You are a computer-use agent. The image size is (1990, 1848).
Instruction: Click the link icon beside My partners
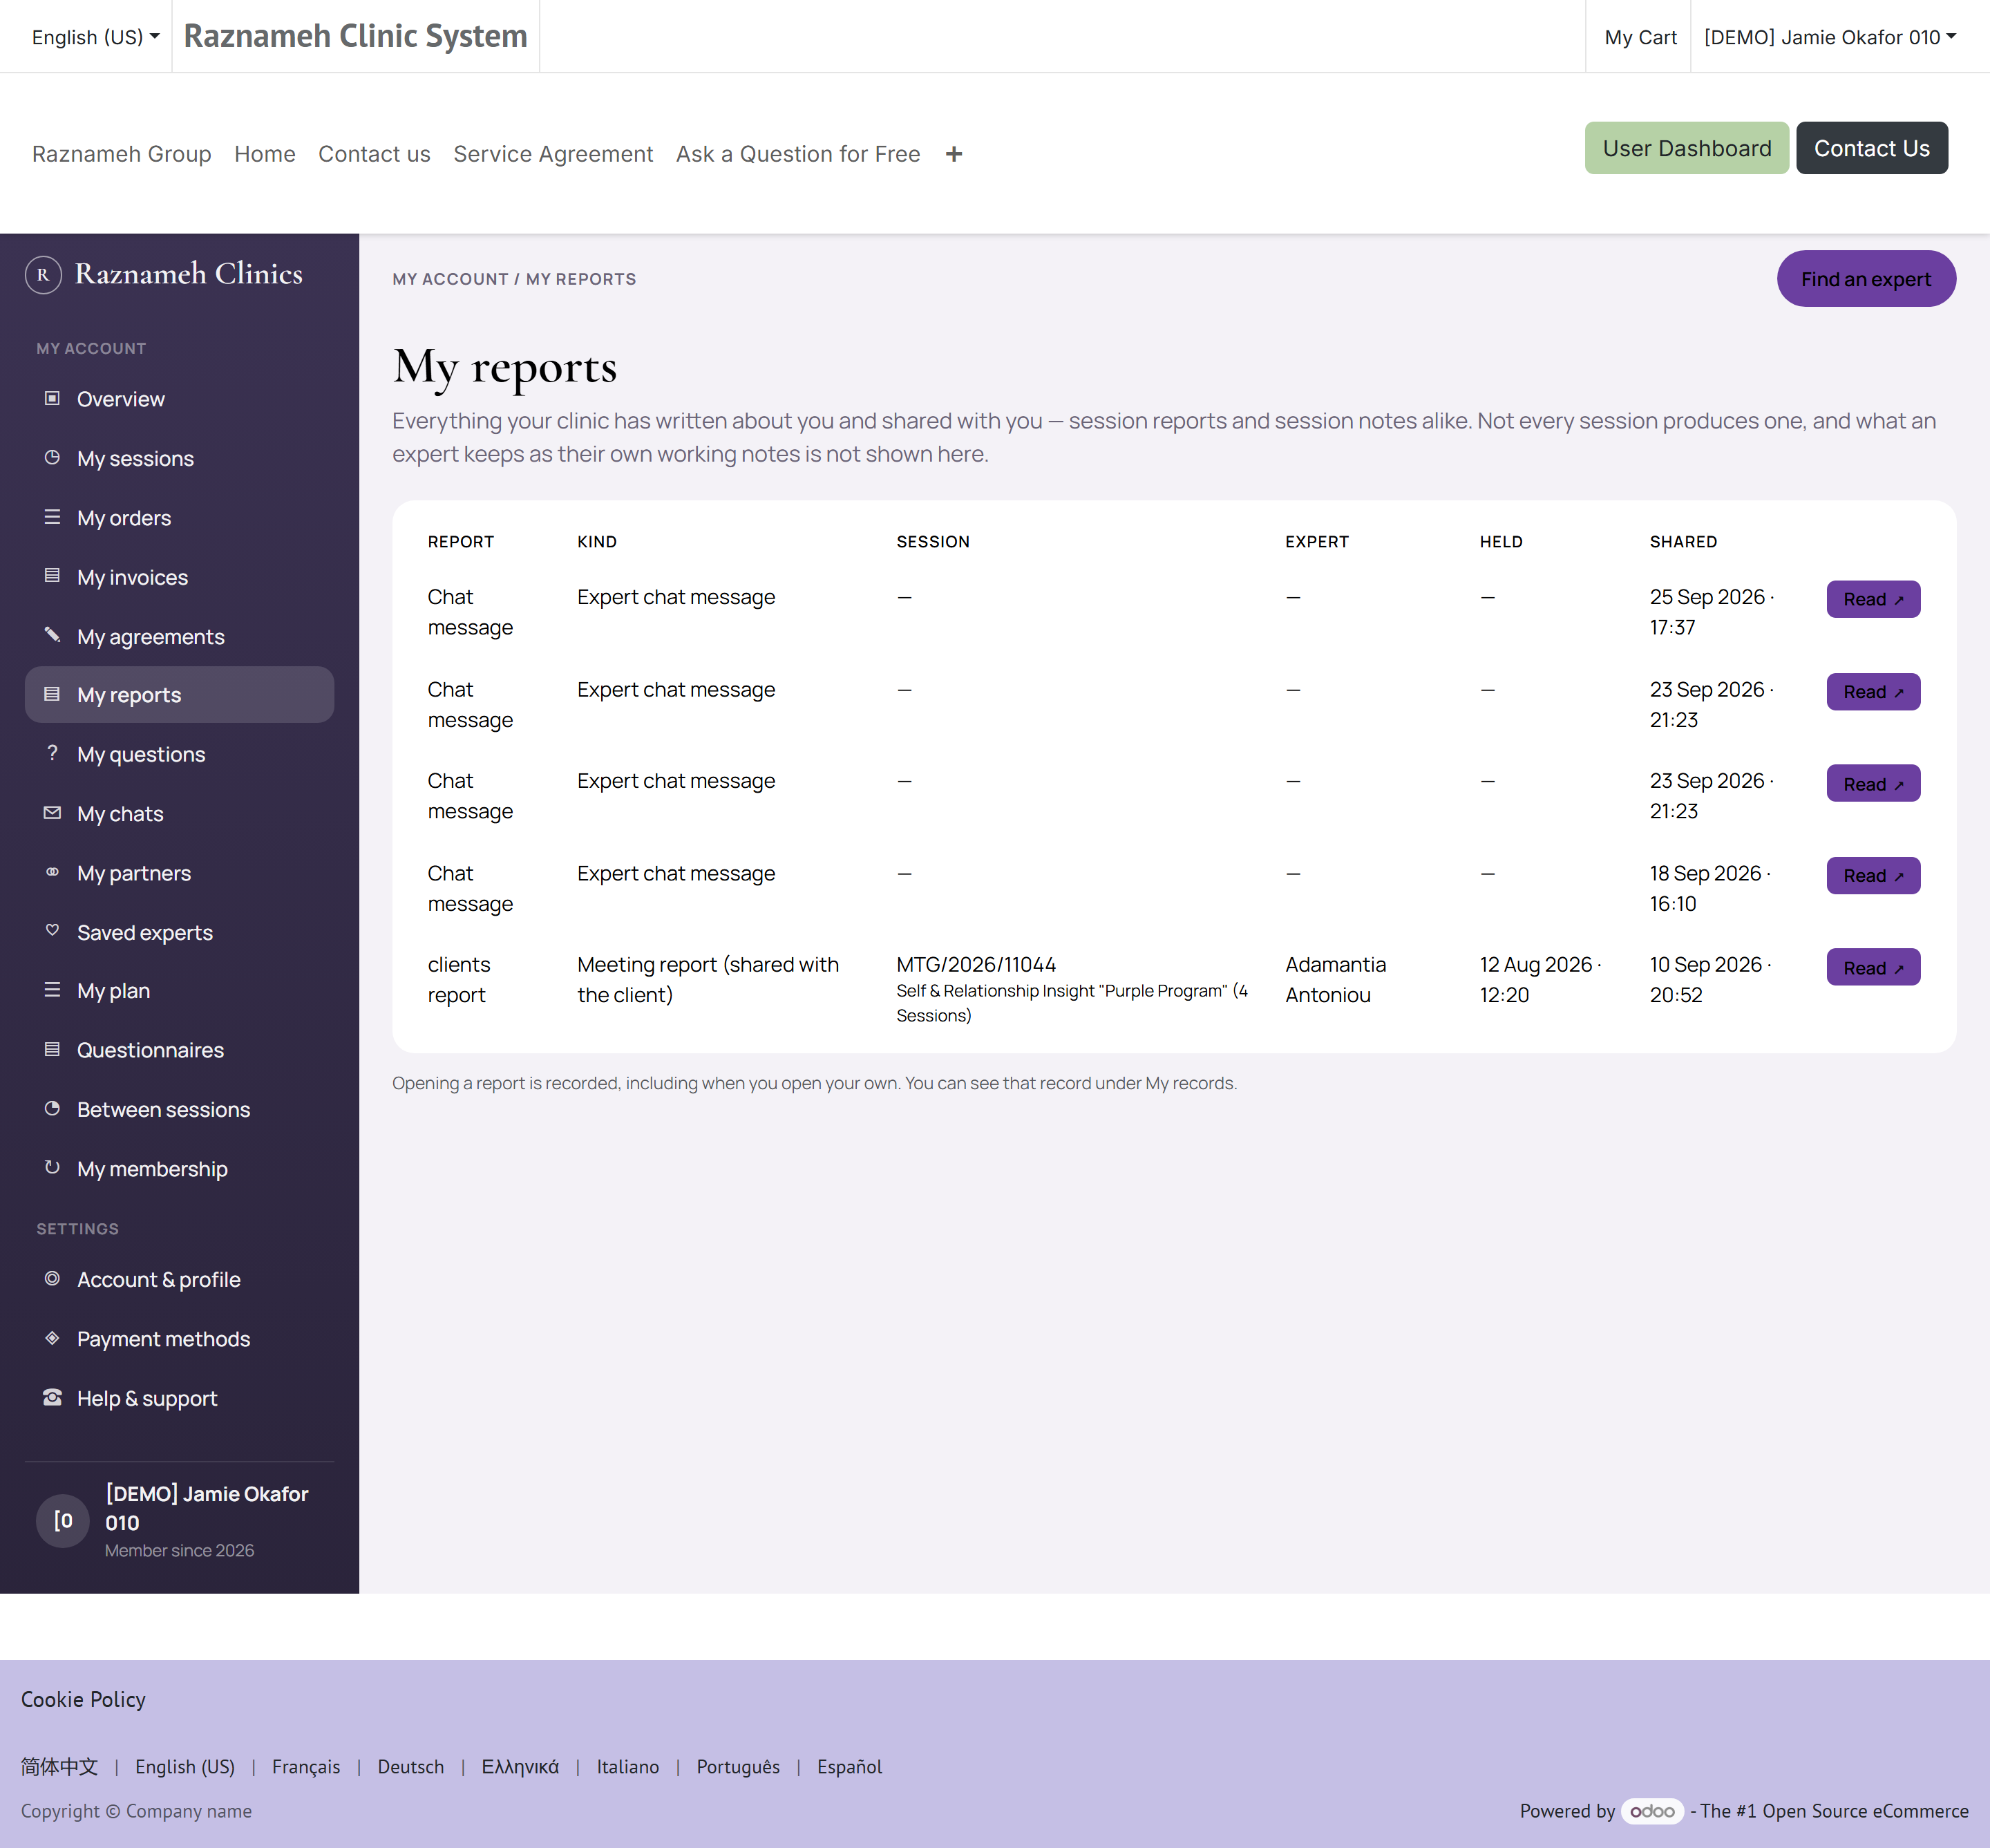[52, 872]
